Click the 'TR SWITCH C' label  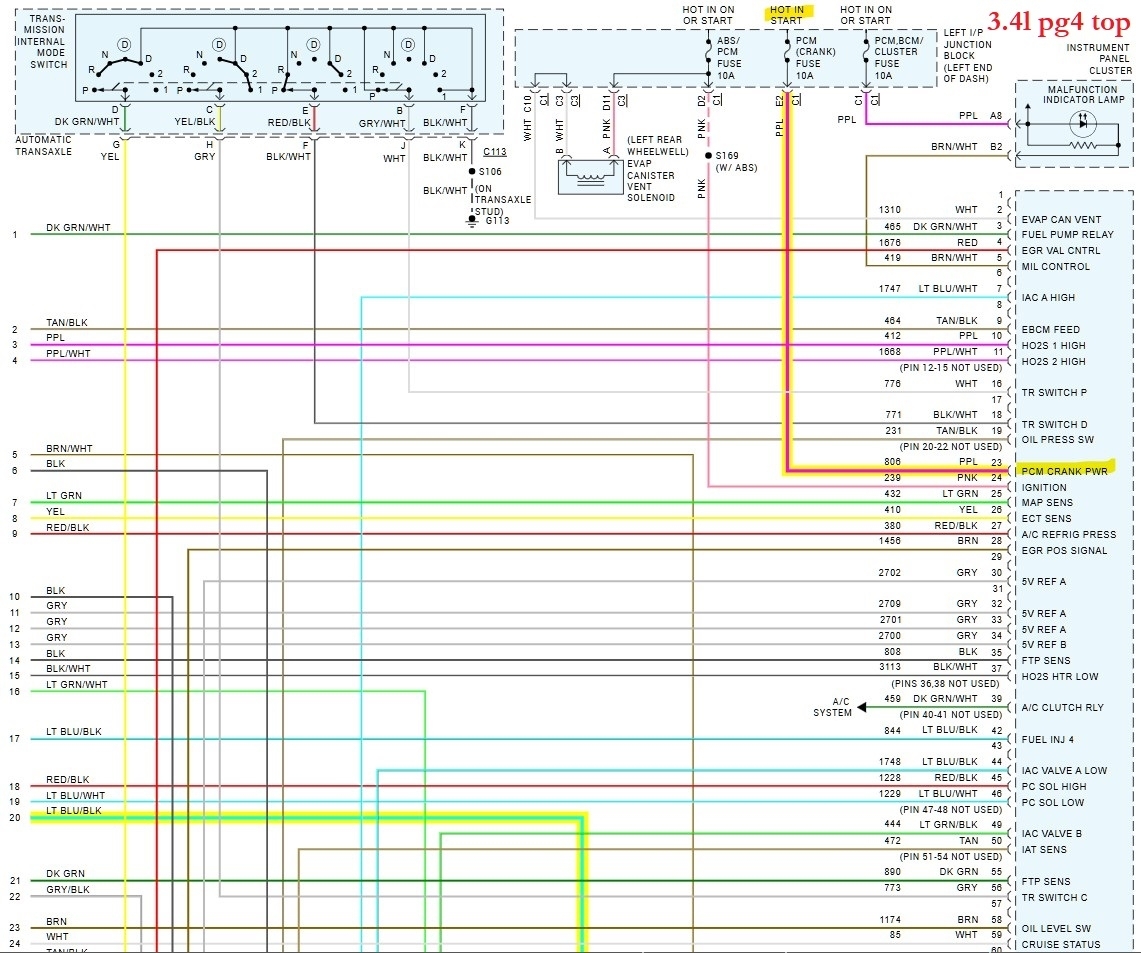[1054, 898]
